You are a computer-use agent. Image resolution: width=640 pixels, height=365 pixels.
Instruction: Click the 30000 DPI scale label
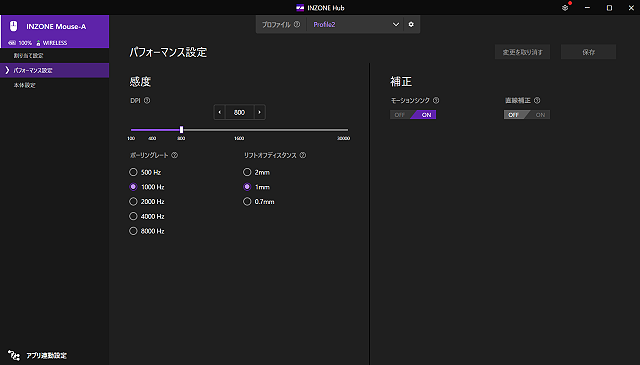coord(344,138)
